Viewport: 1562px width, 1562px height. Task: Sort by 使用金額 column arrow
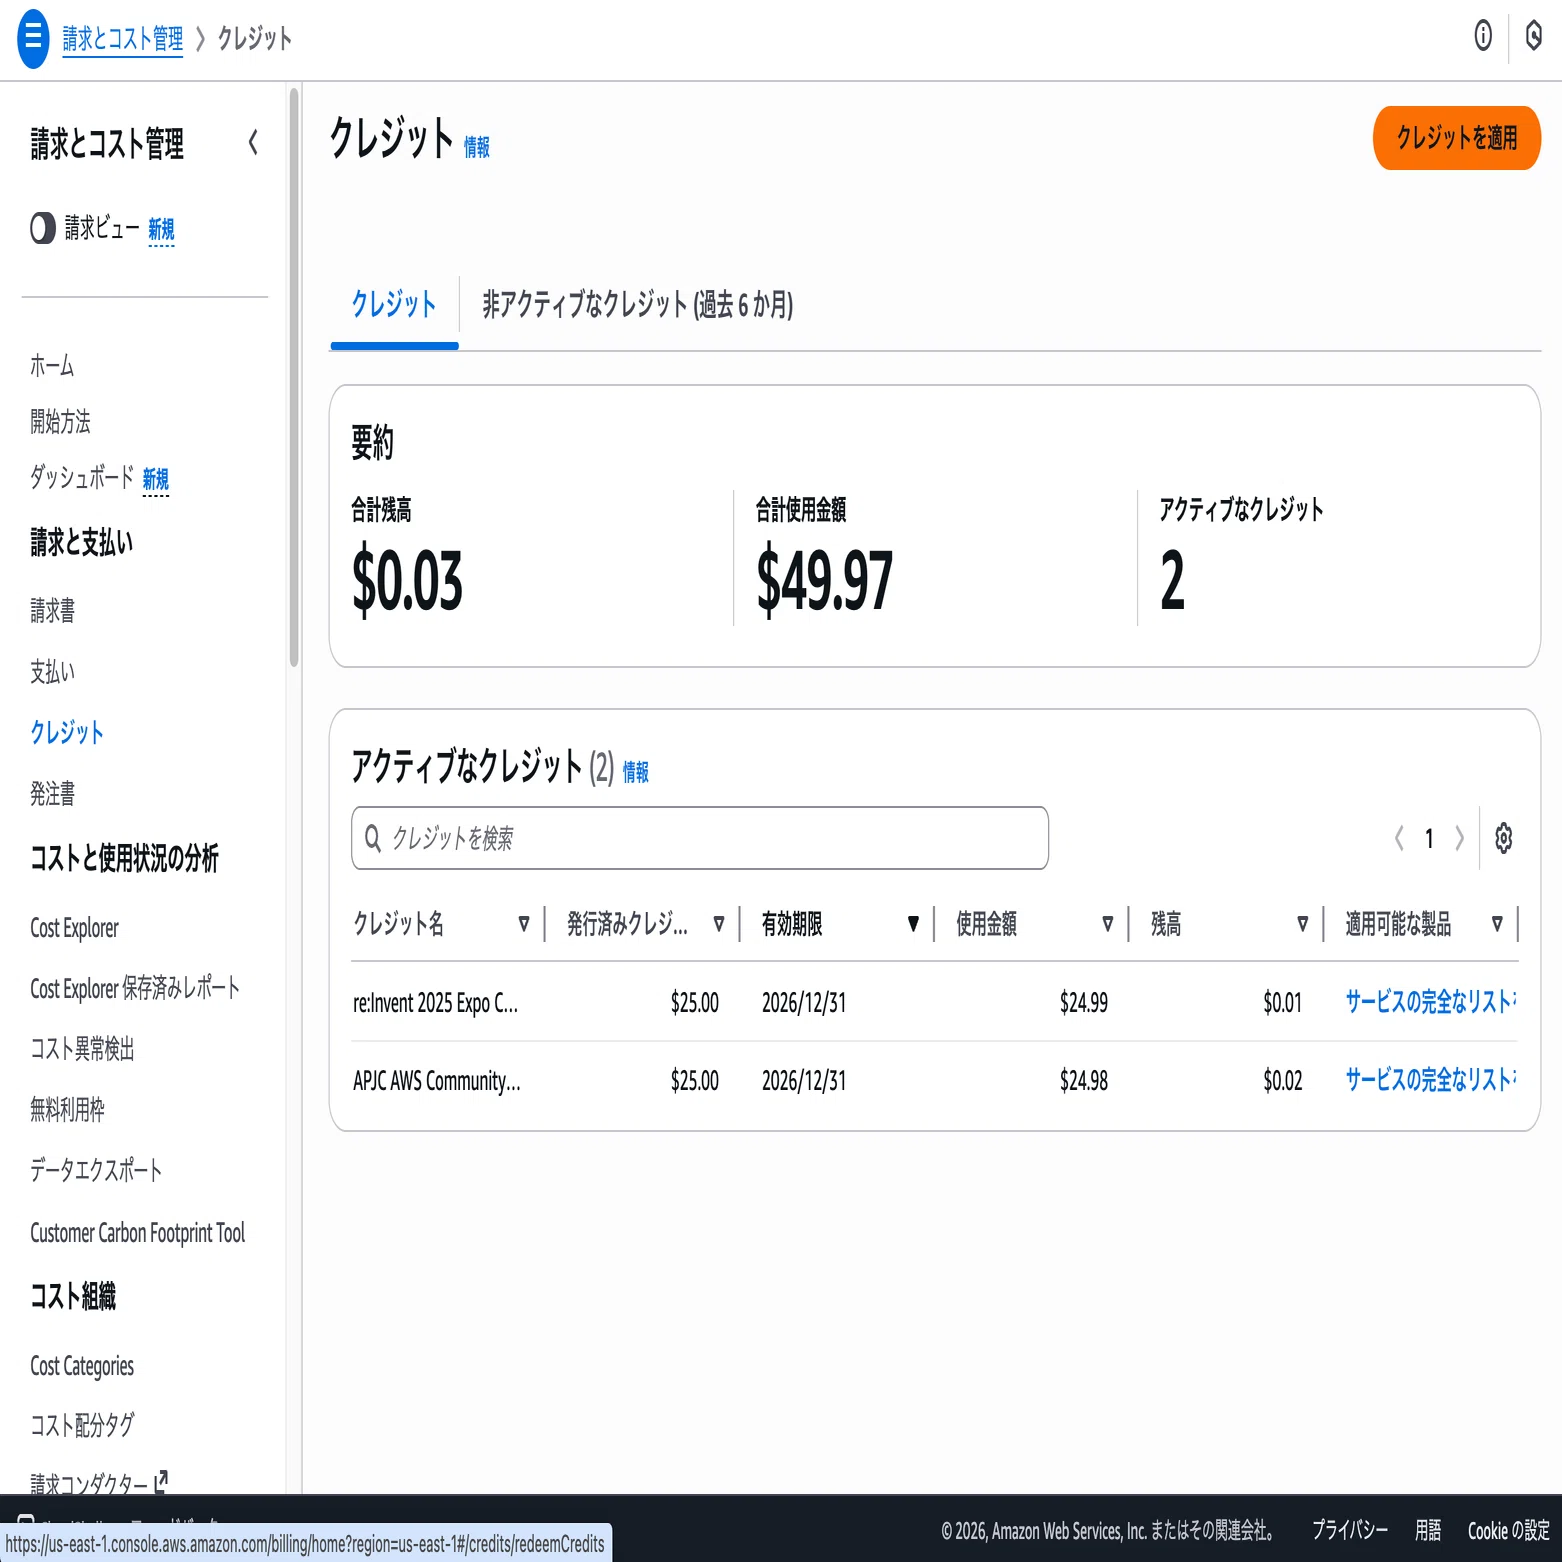point(1108,924)
